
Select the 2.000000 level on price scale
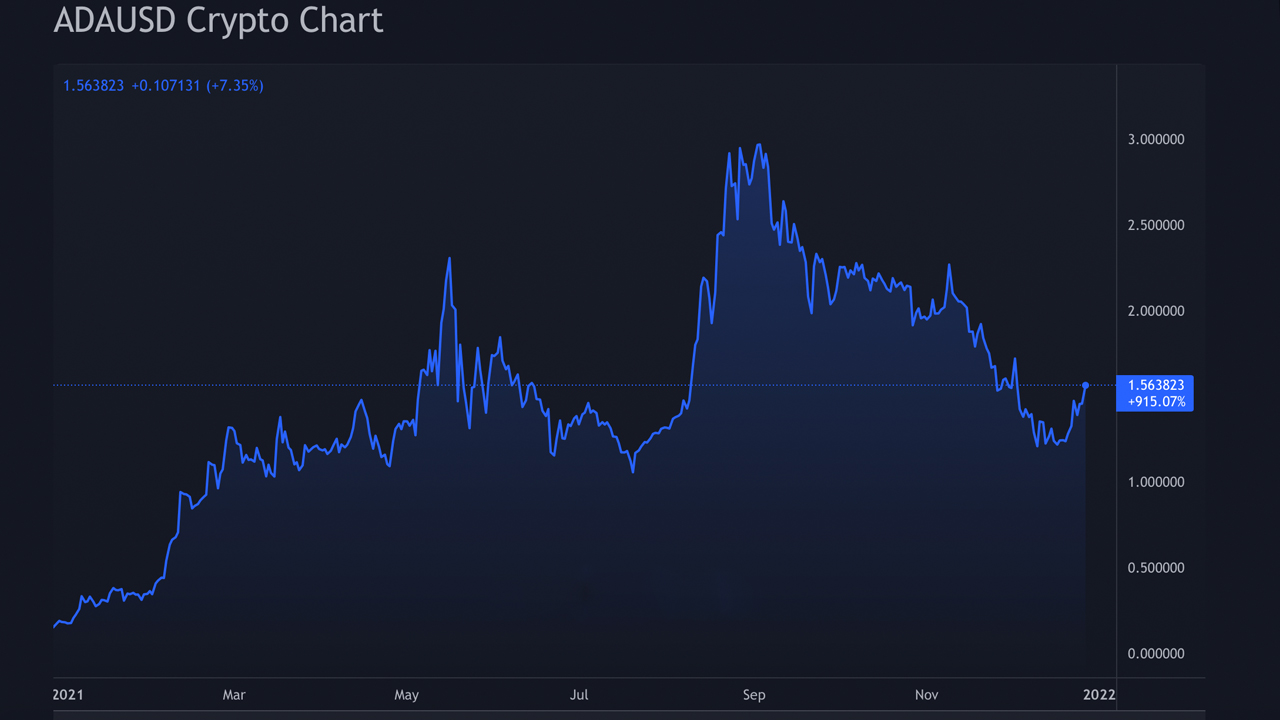[1155, 310]
